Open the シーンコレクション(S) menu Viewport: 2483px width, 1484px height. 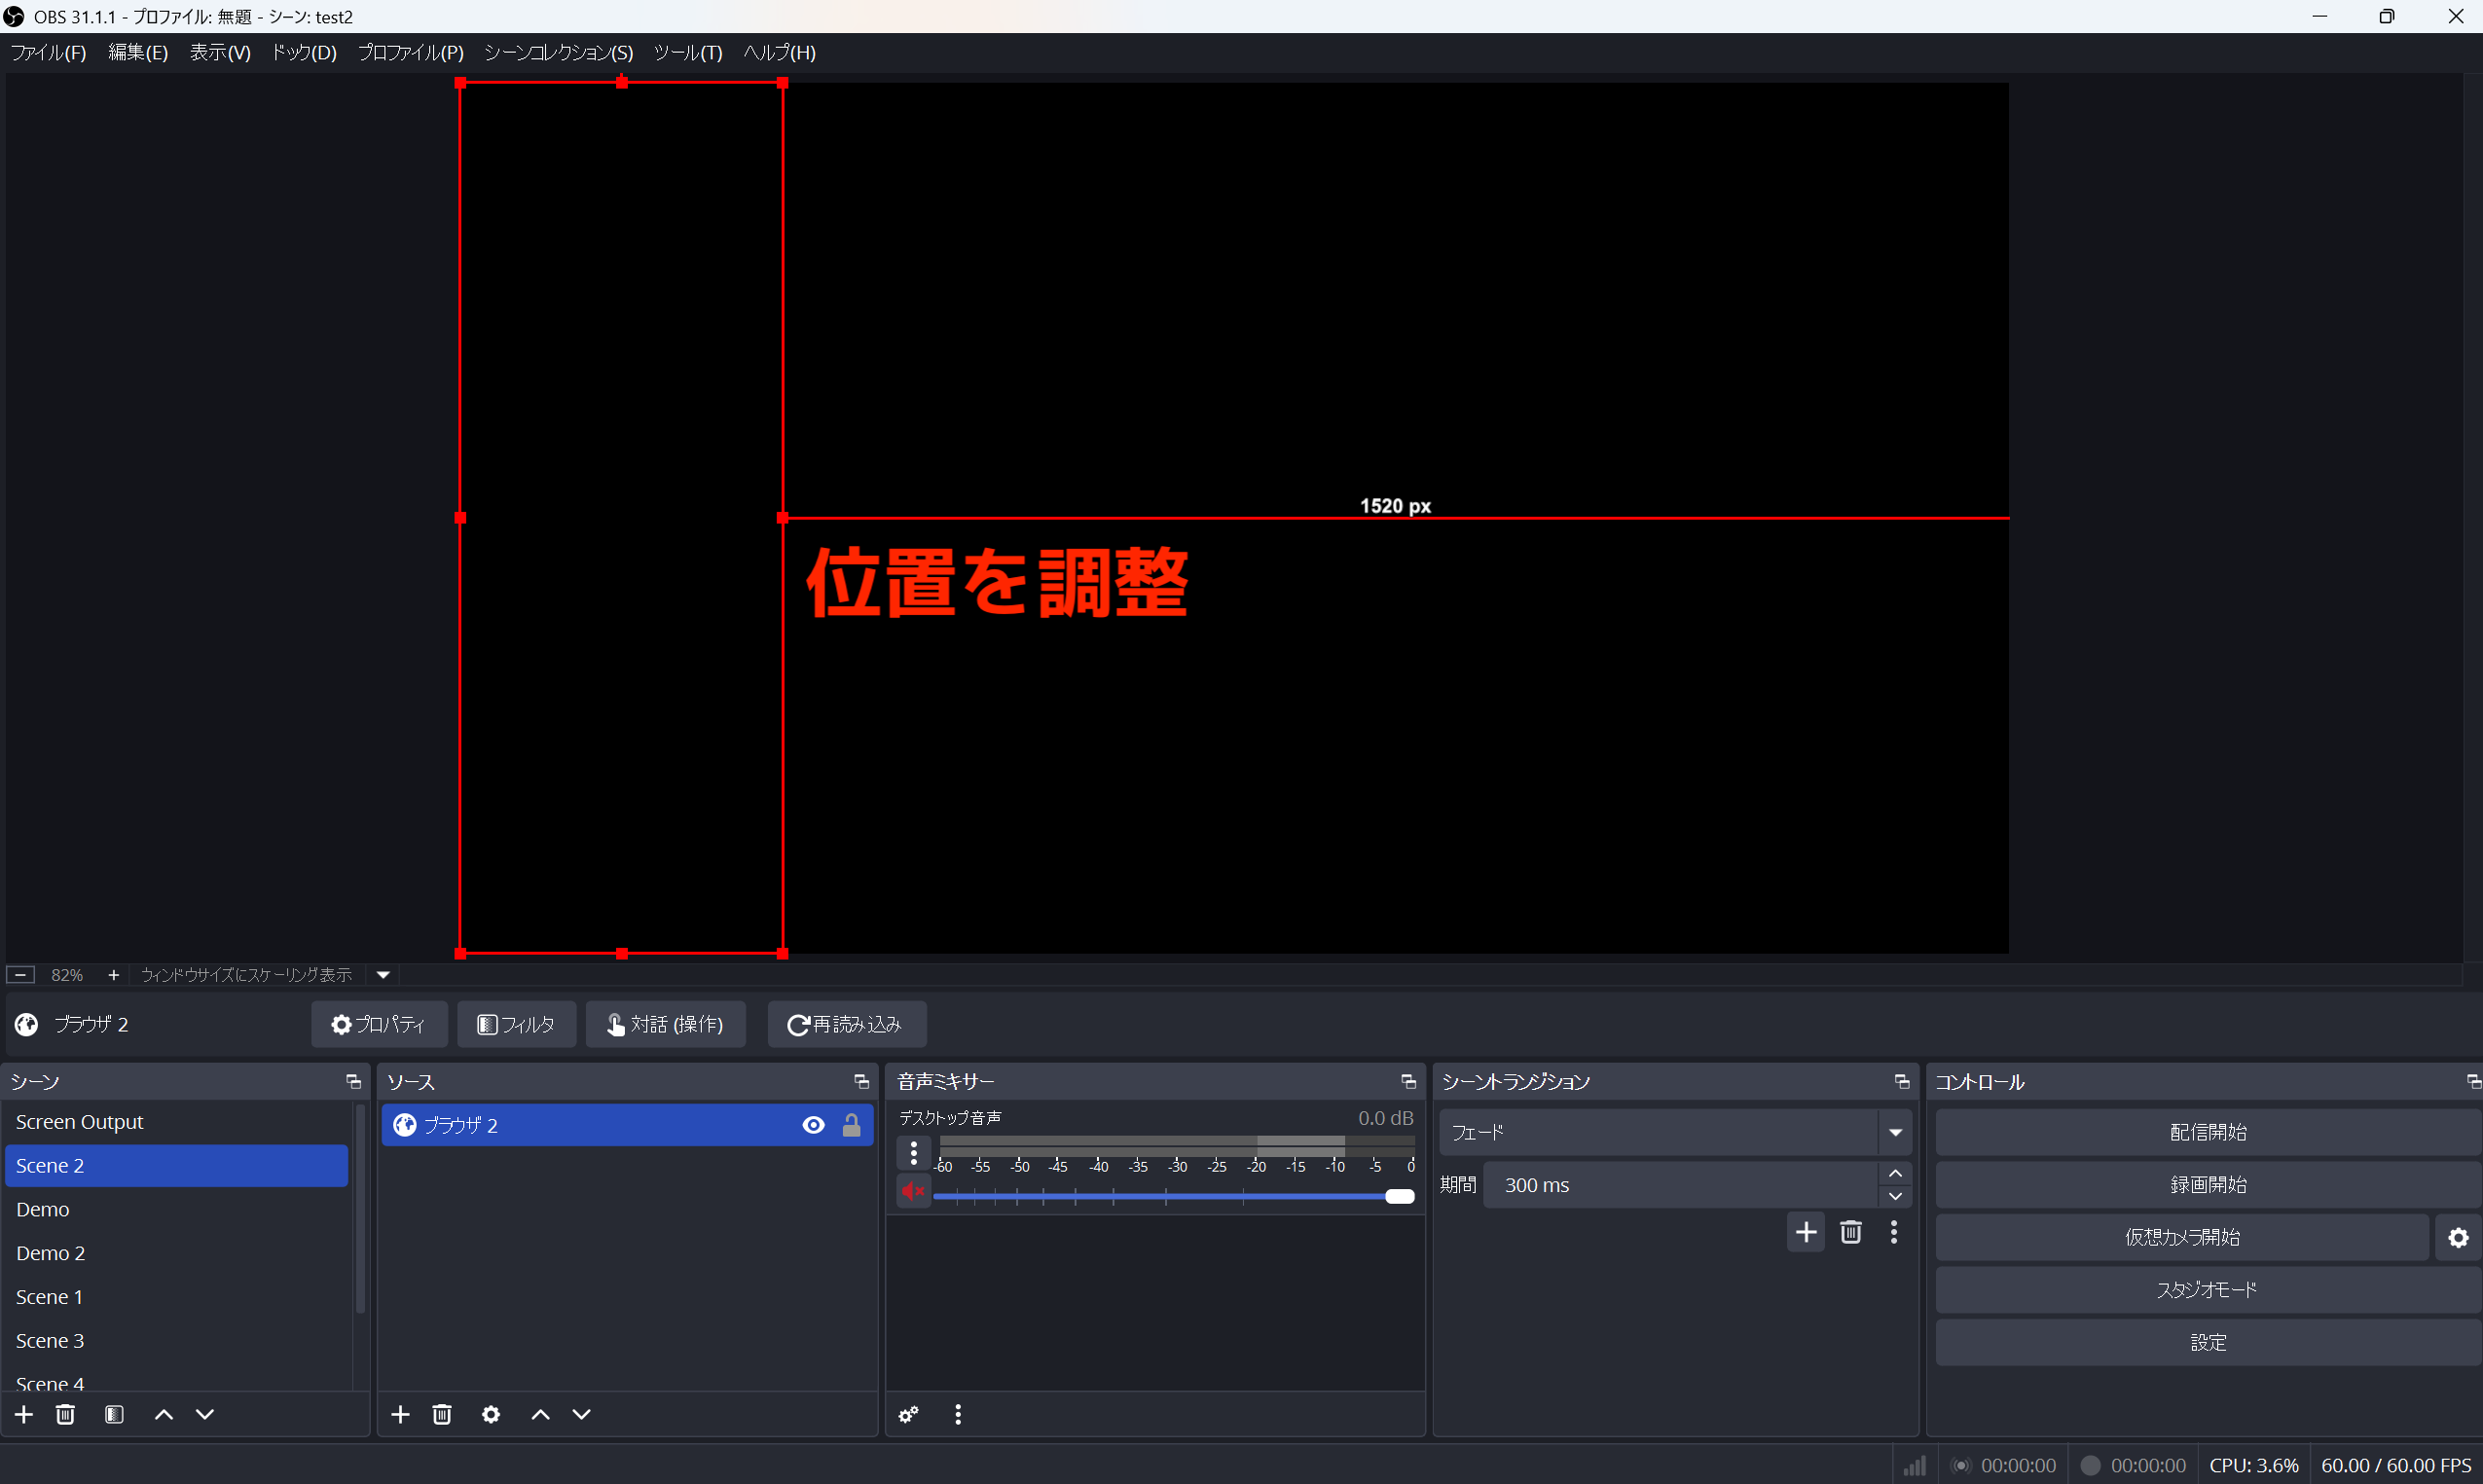pos(559,53)
